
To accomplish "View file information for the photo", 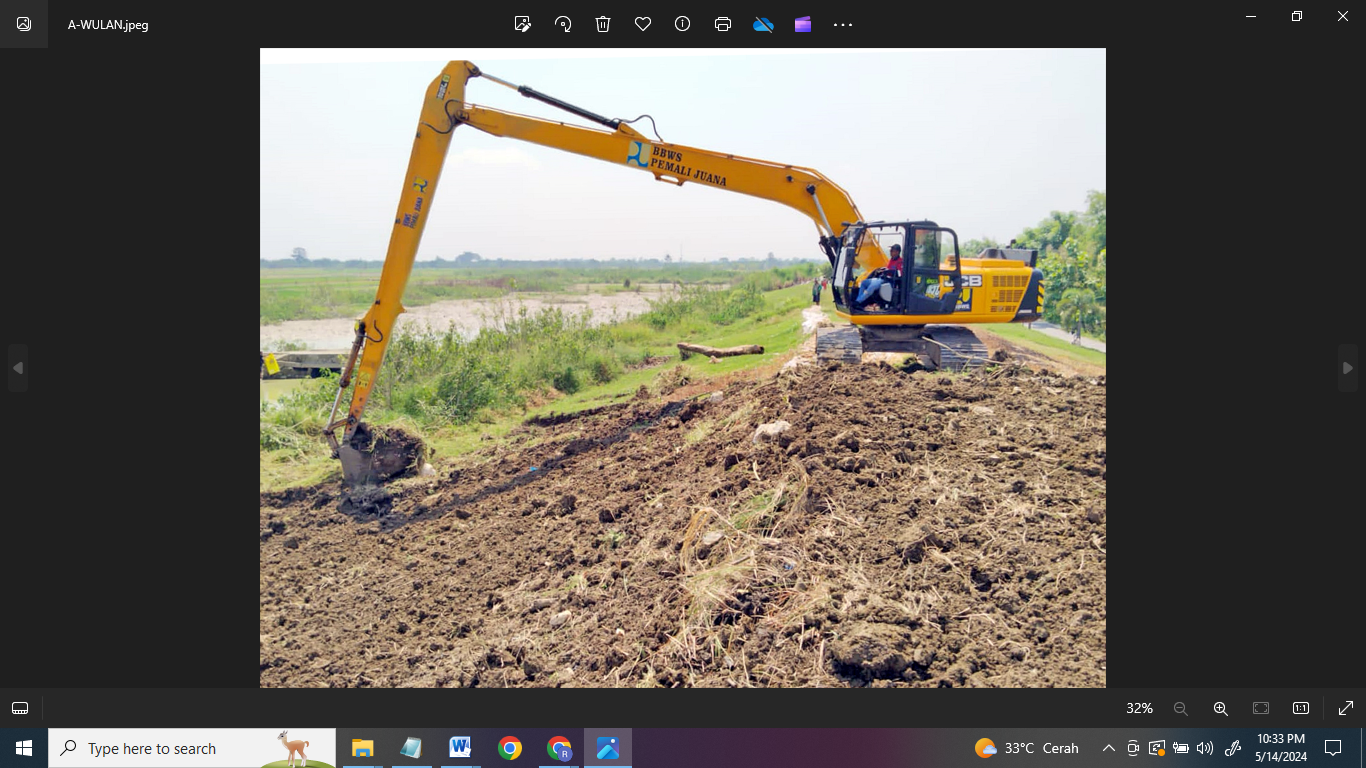I will click(x=682, y=24).
